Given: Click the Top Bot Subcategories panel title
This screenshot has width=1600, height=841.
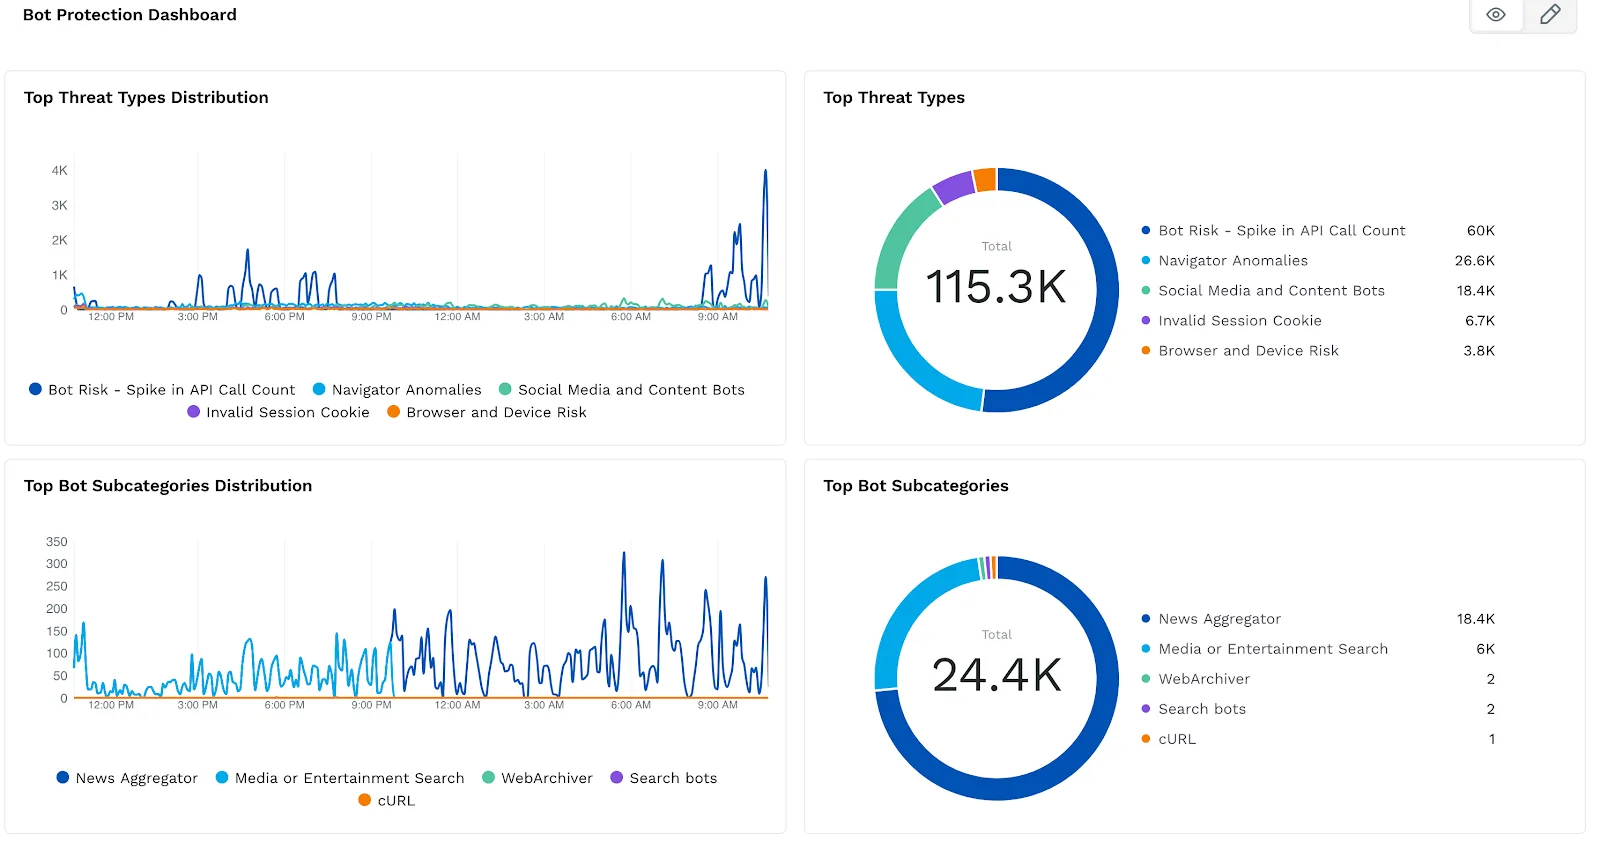Looking at the screenshot, I should click(x=916, y=485).
